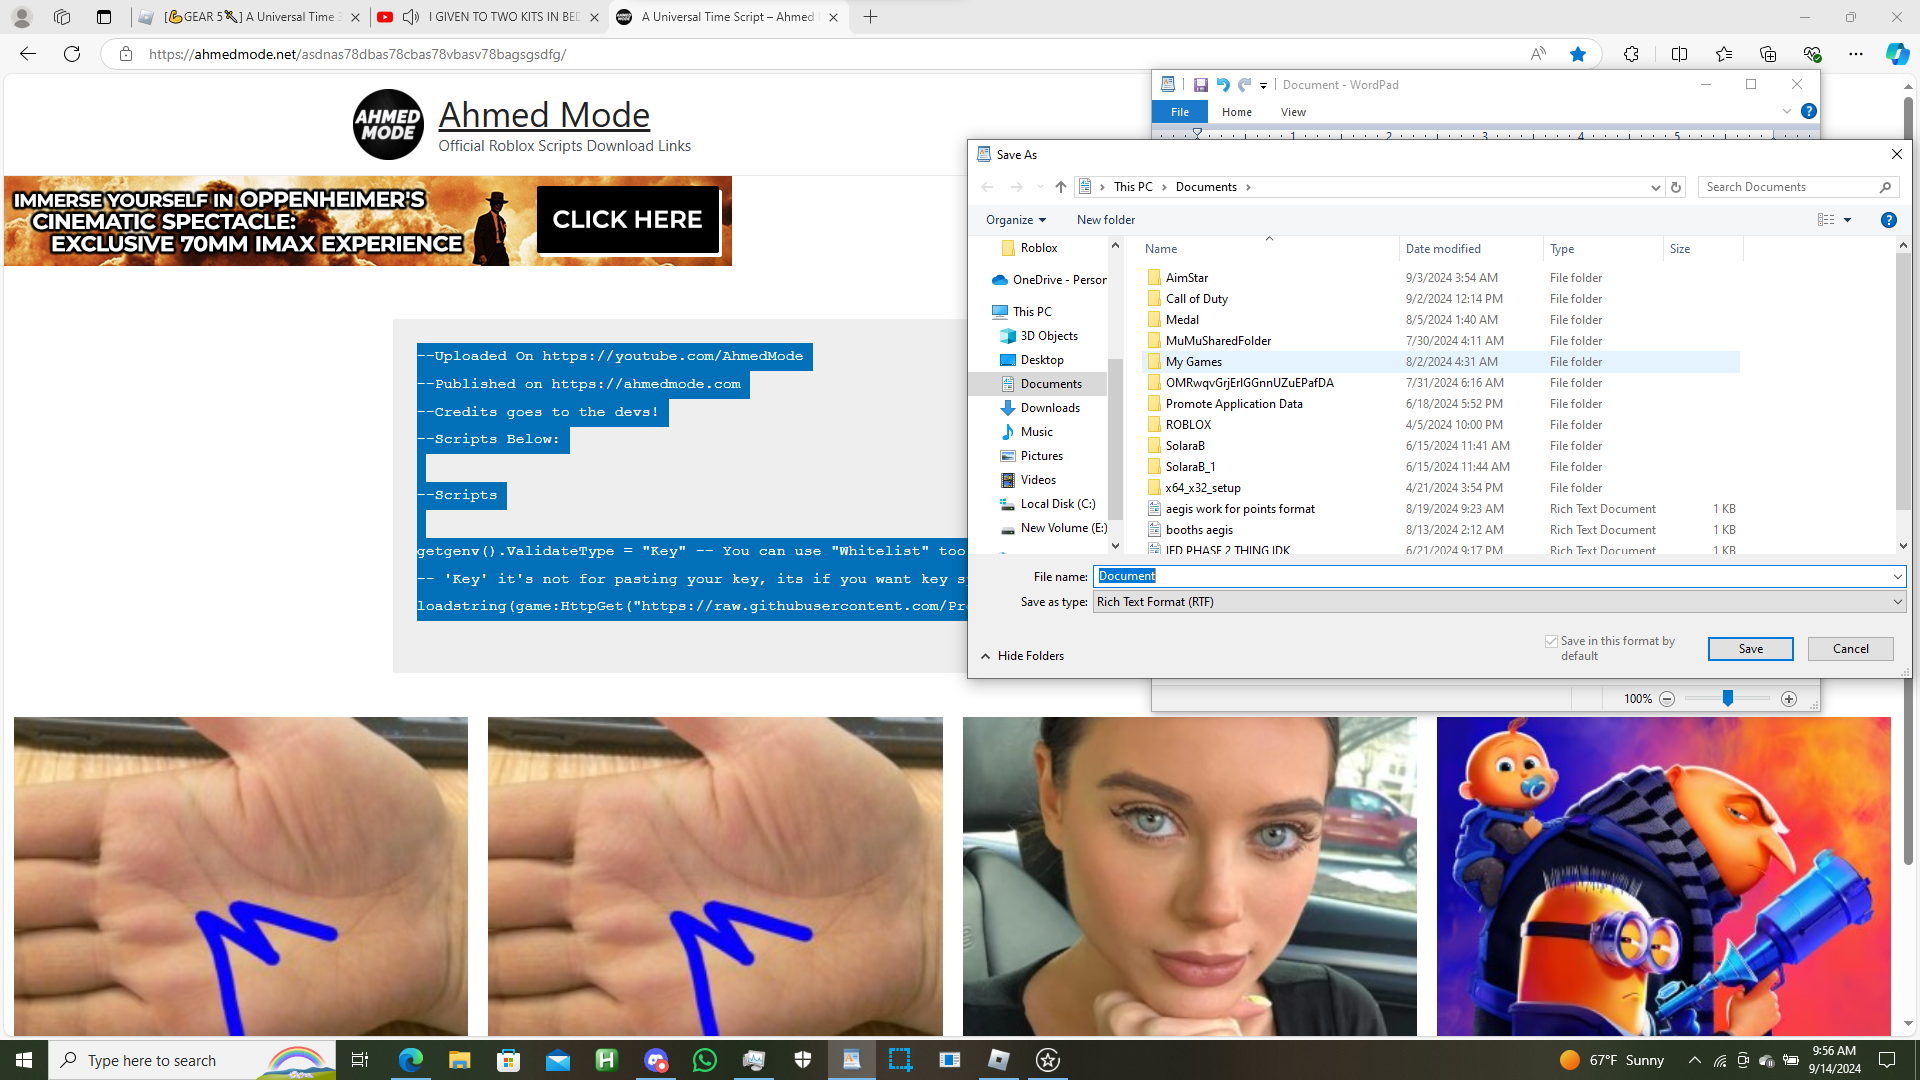
Task: Toggle Save in this format by default checkbox
Action: 1551,641
